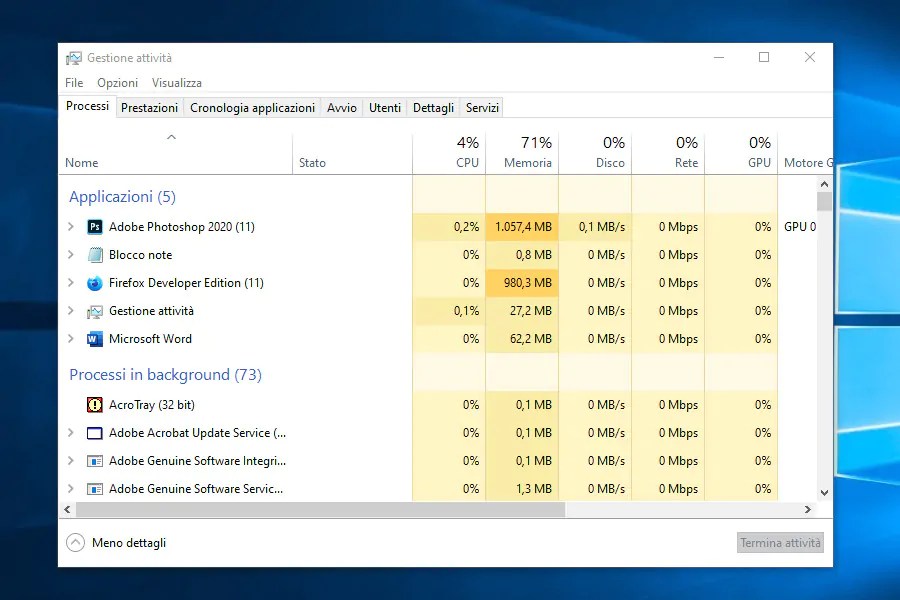Expand Adobe Acrobat Update Service row
The height and width of the screenshot is (600, 900).
(x=71, y=432)
